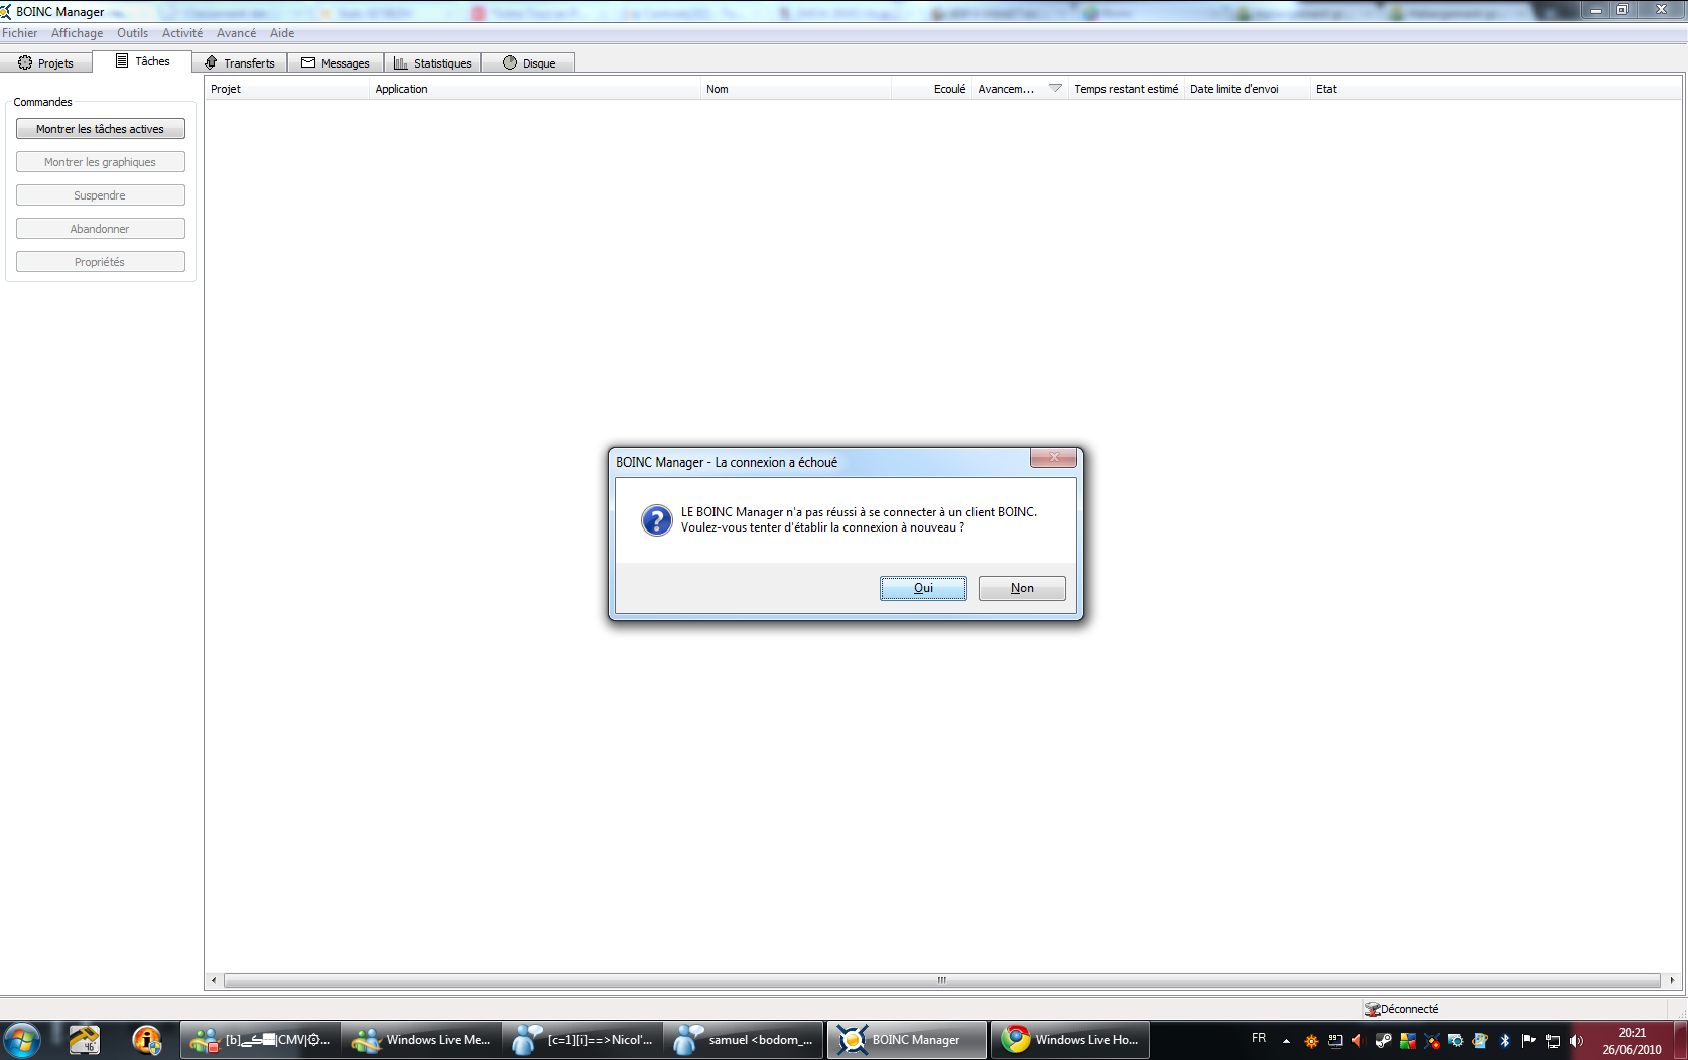Switch to the Transferts tab
Viewport: 1688px width, 1060px height.
[x=239, y=63]
